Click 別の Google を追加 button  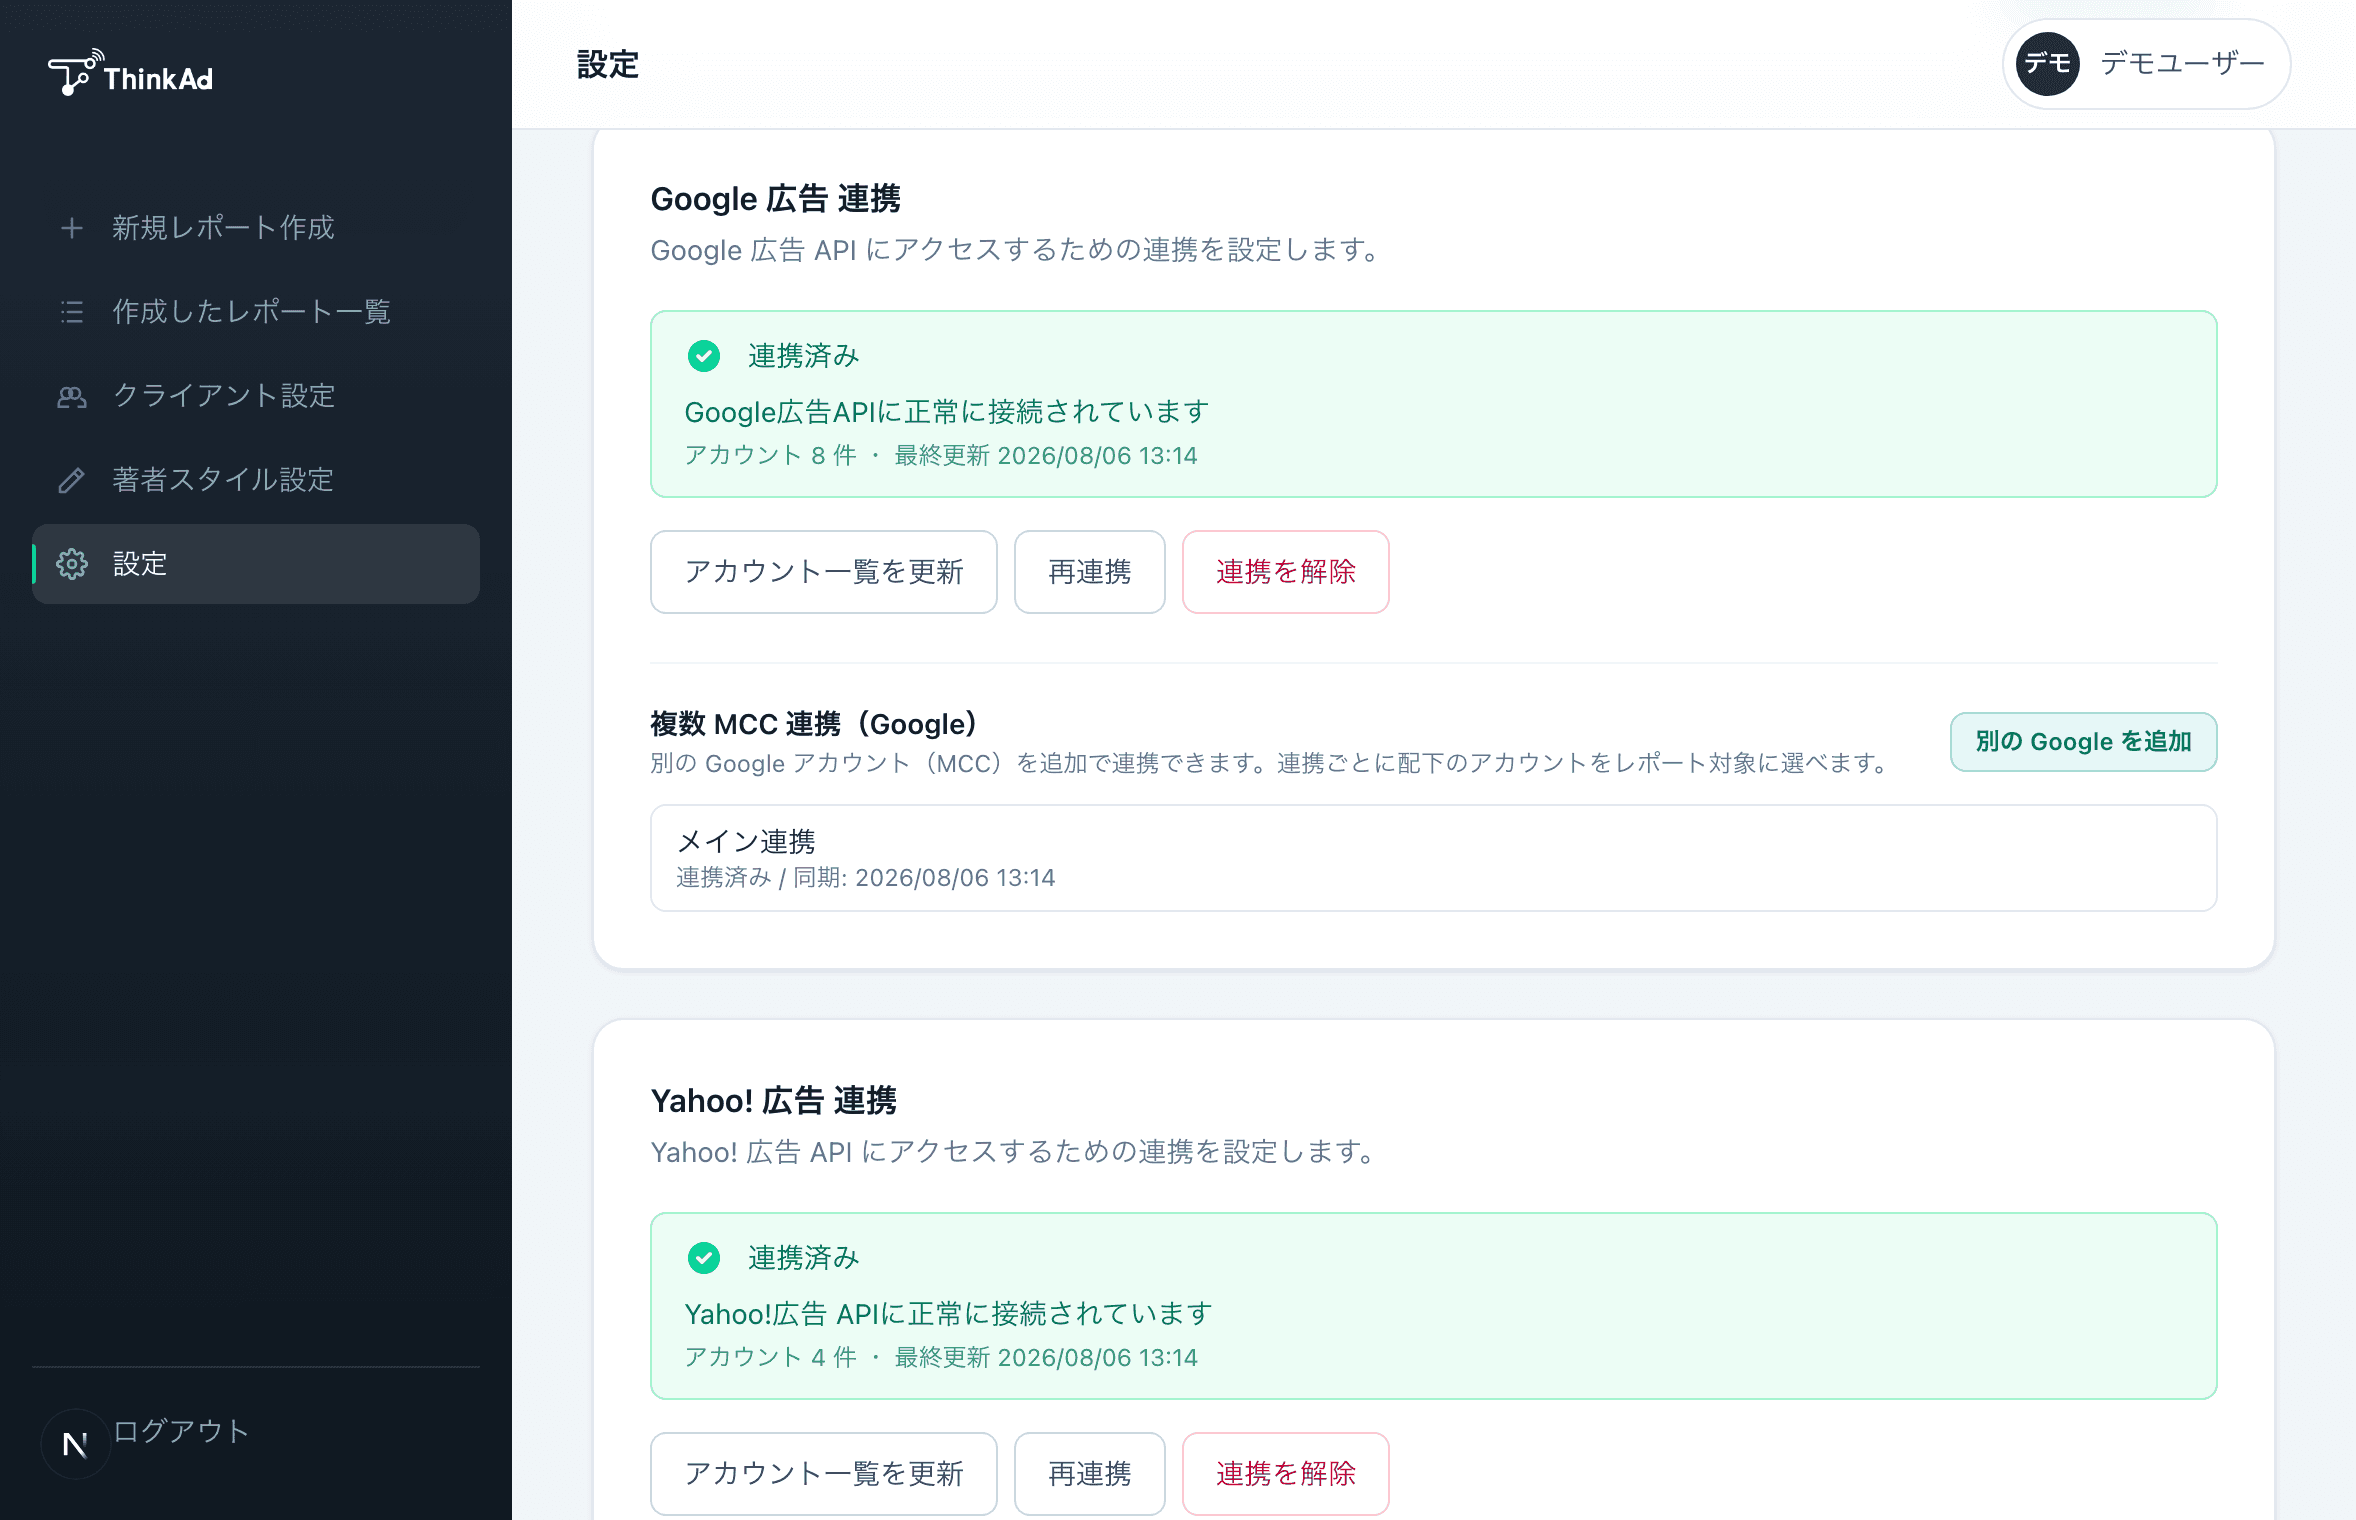click(x=2084, y=742)
